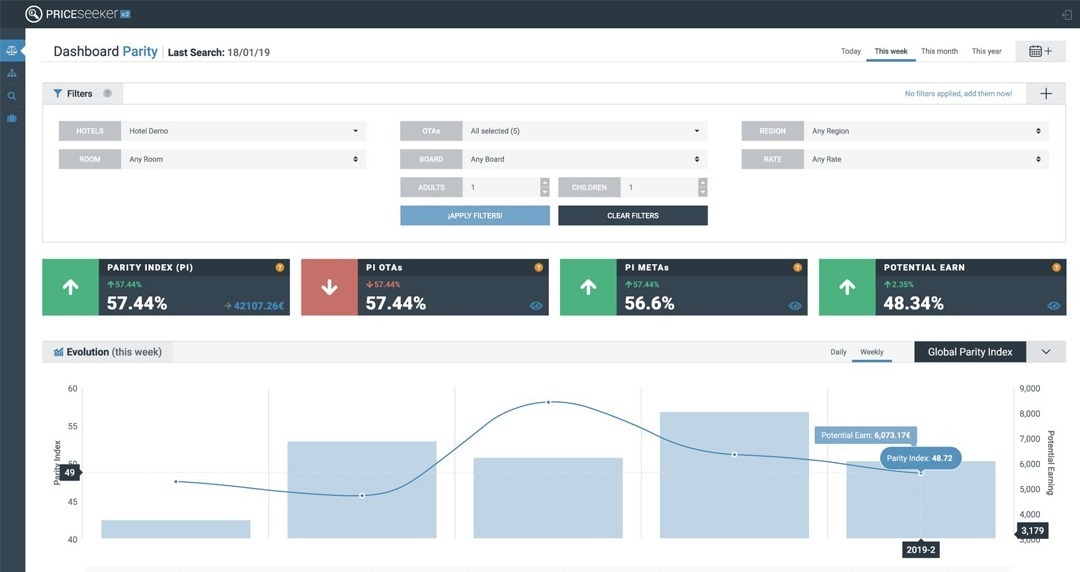Select the This year tab
Image resolution: width=1080 pixels, height=572 pixels.
(986, 51)
